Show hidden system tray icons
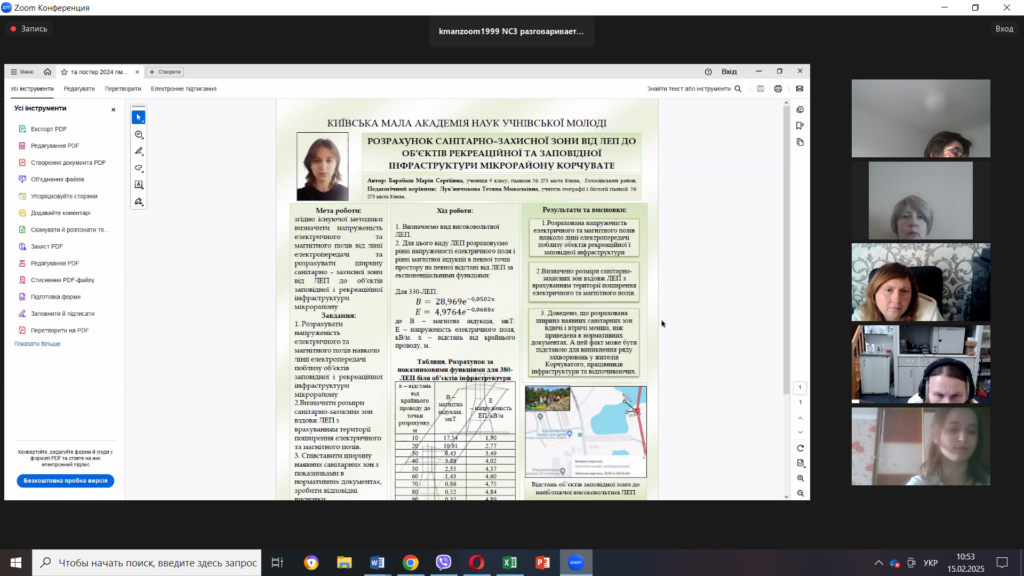 pyautogui.click(x=878, y=563)
